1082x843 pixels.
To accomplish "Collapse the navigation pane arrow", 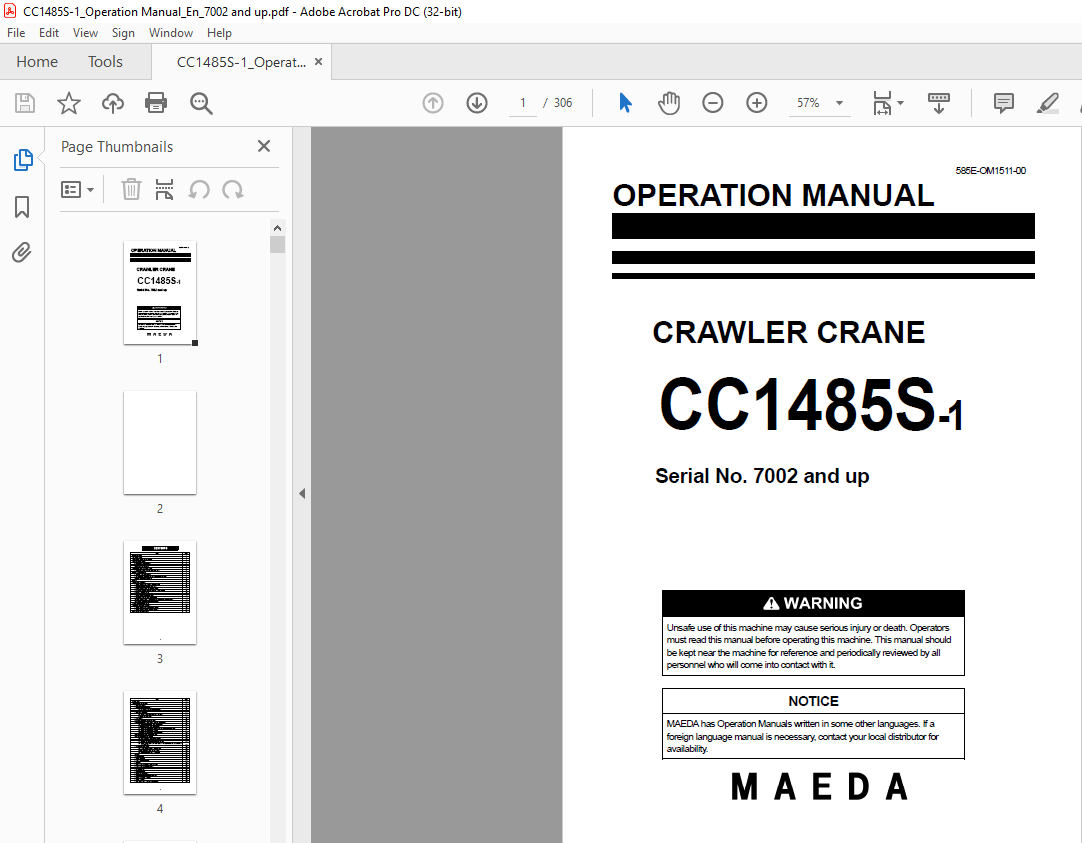I will click(x=302, y=493).
